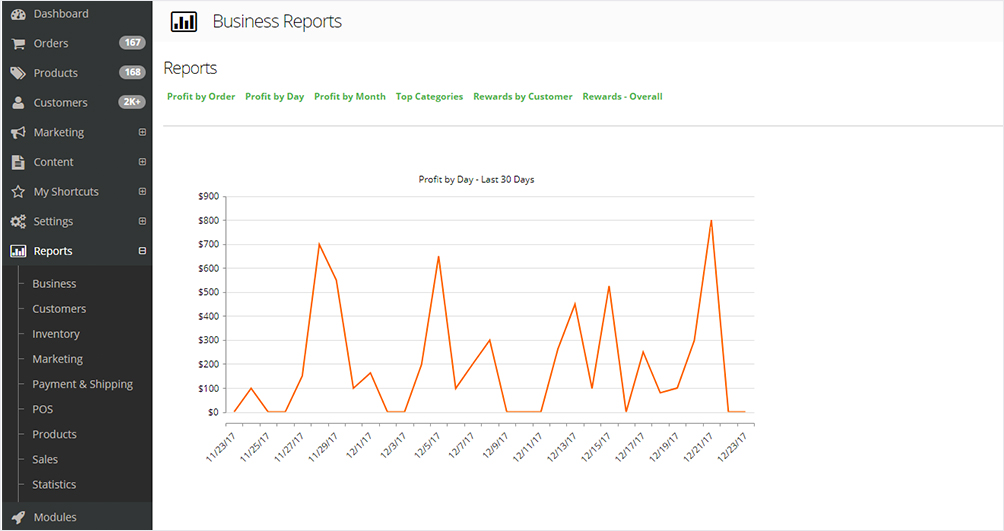Click the Marketing megaphone icon
Viewport: 1004px width, 531px height.
click(17, 133)
